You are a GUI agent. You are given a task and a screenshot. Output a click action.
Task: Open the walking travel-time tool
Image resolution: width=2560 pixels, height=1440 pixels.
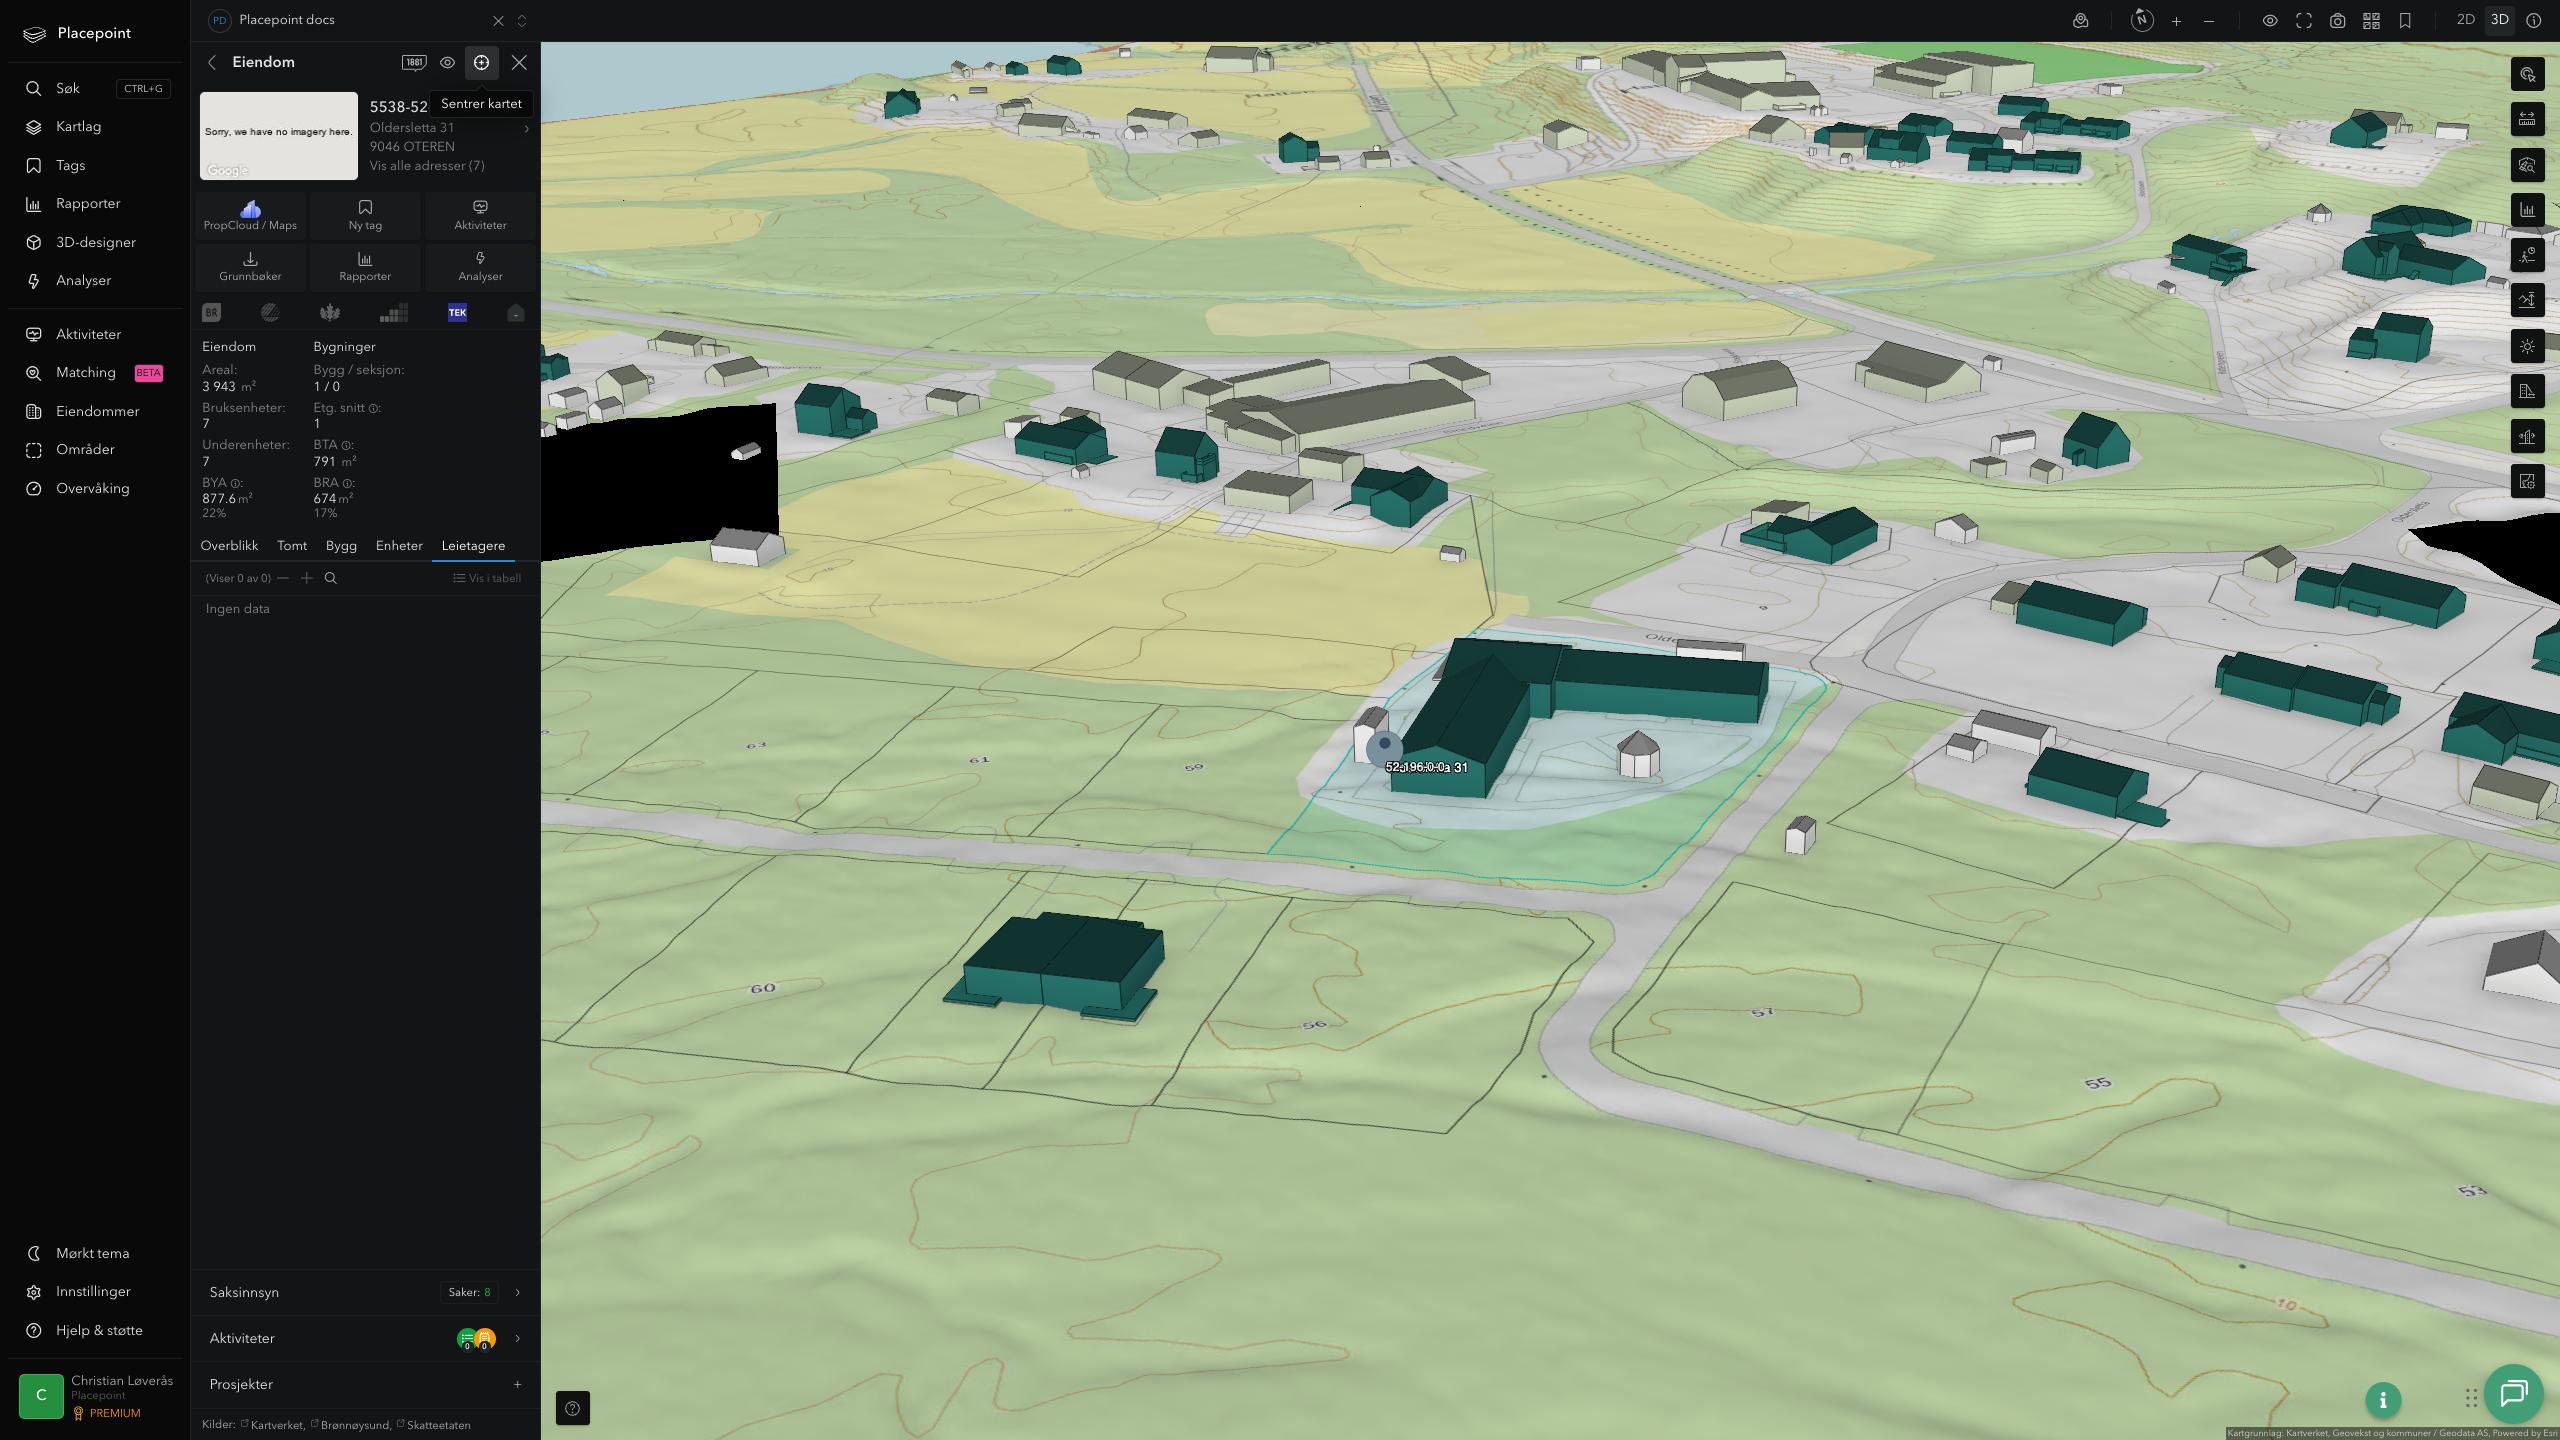pos(2527,255)
